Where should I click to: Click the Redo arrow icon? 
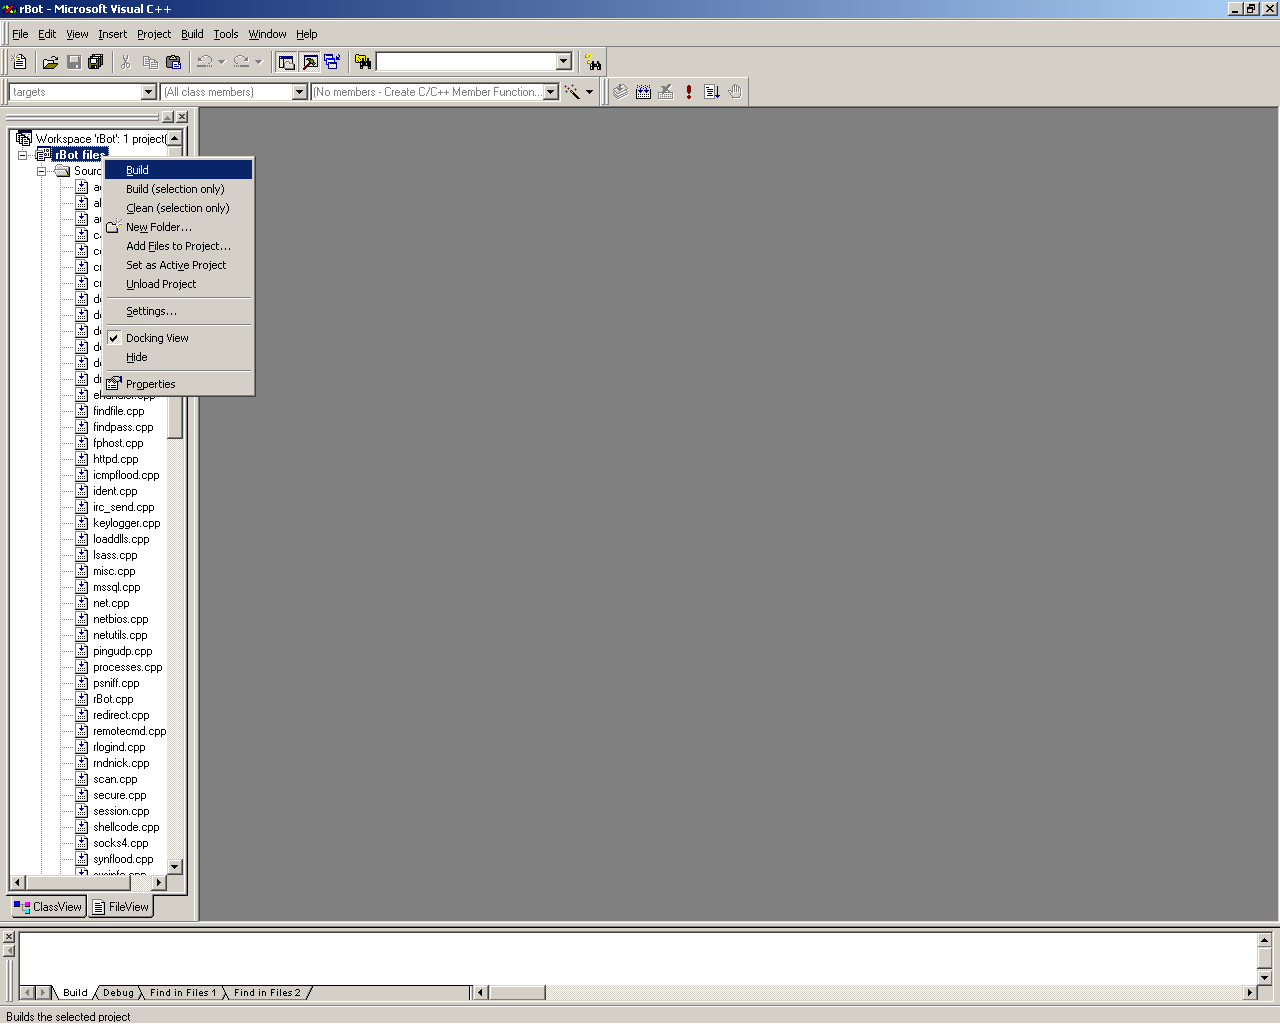[241, 62]
